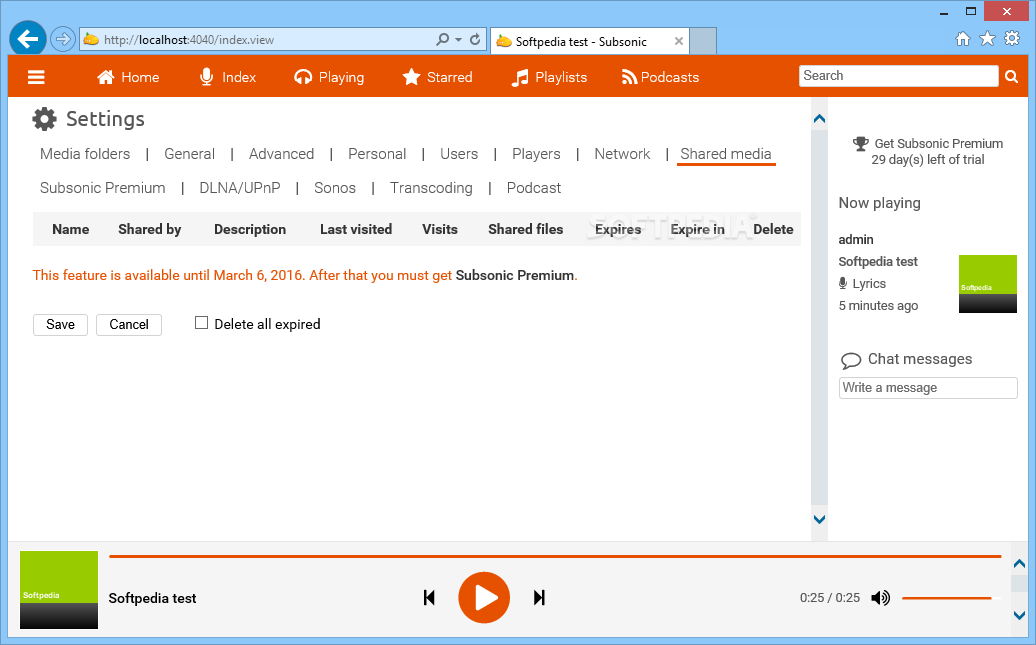The height and width of the screenshot is (645, 1036).
Task: Click the magnifier search icon
Action: pyautogui.click(x=1012, y=77)
